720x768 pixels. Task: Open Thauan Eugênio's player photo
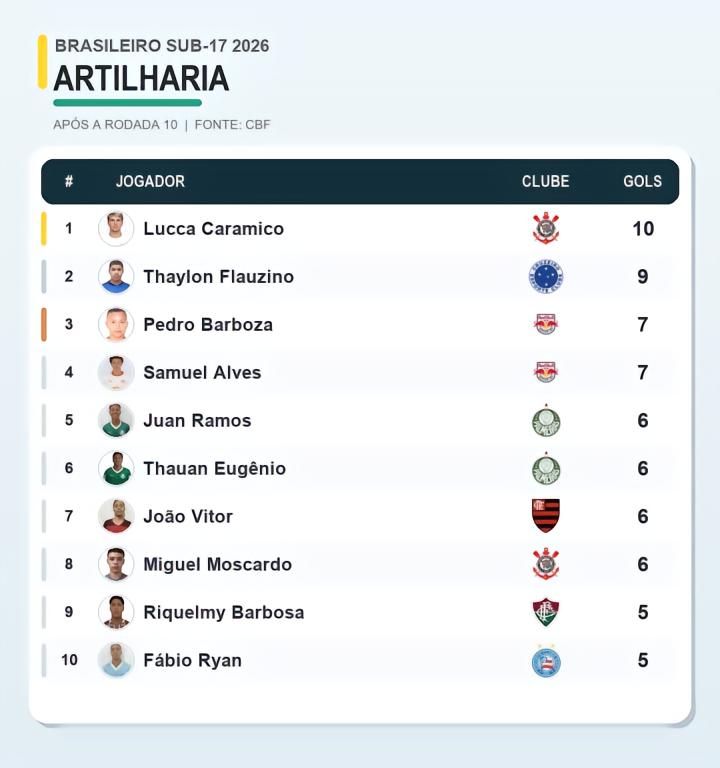(x=116, y=468)
